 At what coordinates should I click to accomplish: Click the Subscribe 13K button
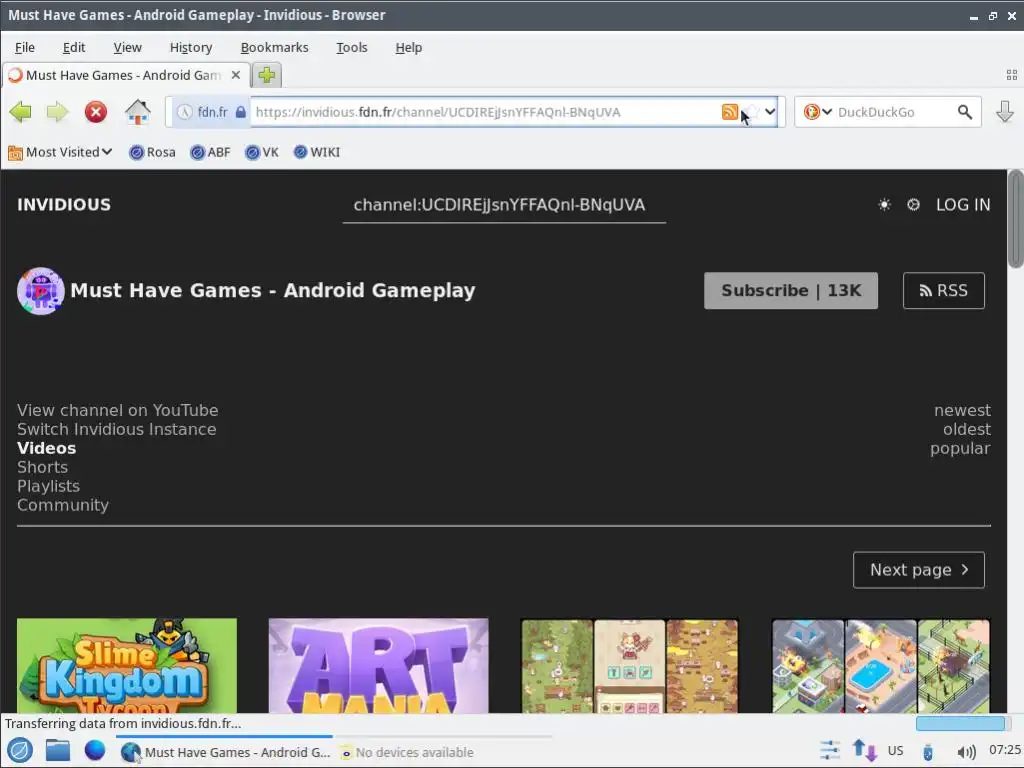pos(791,291)
